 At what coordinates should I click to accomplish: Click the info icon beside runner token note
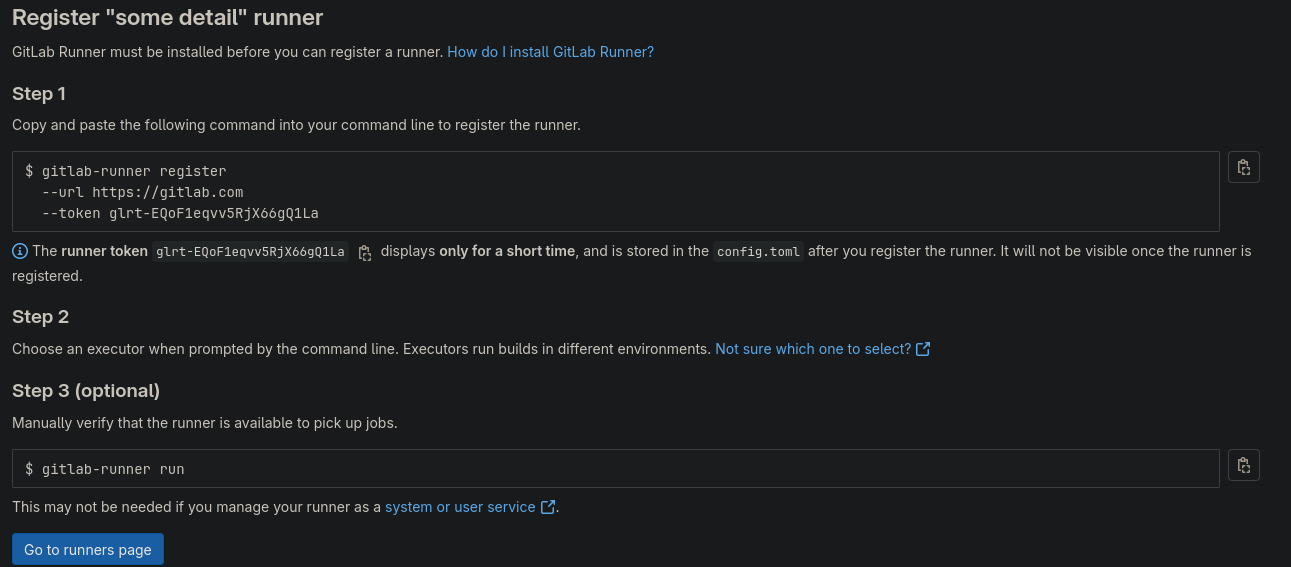click(20, 251)
